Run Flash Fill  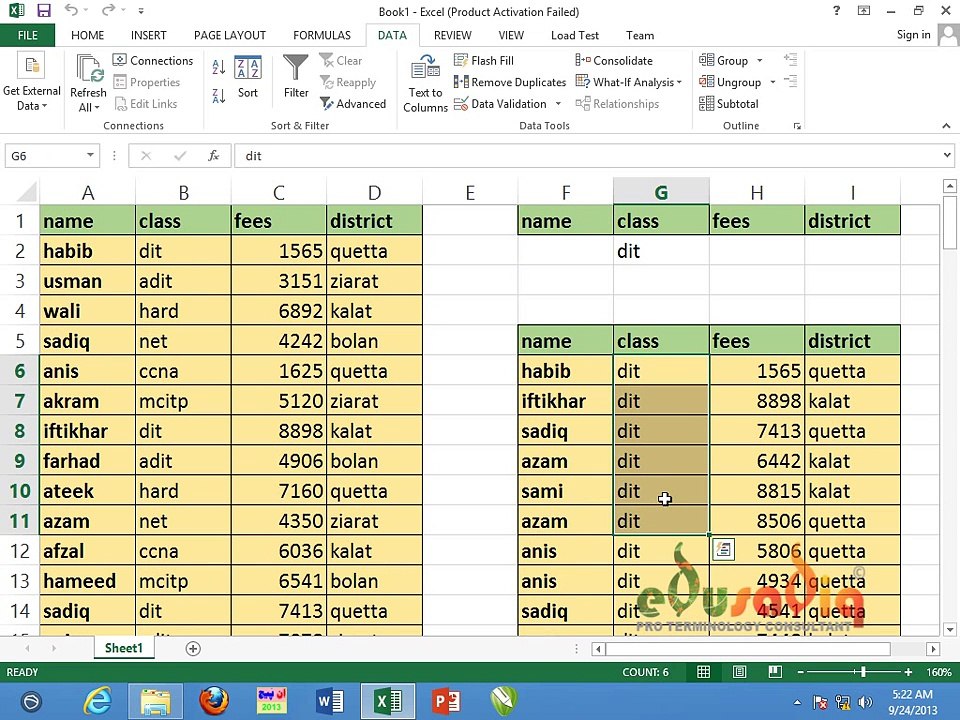tap(484, 60)
